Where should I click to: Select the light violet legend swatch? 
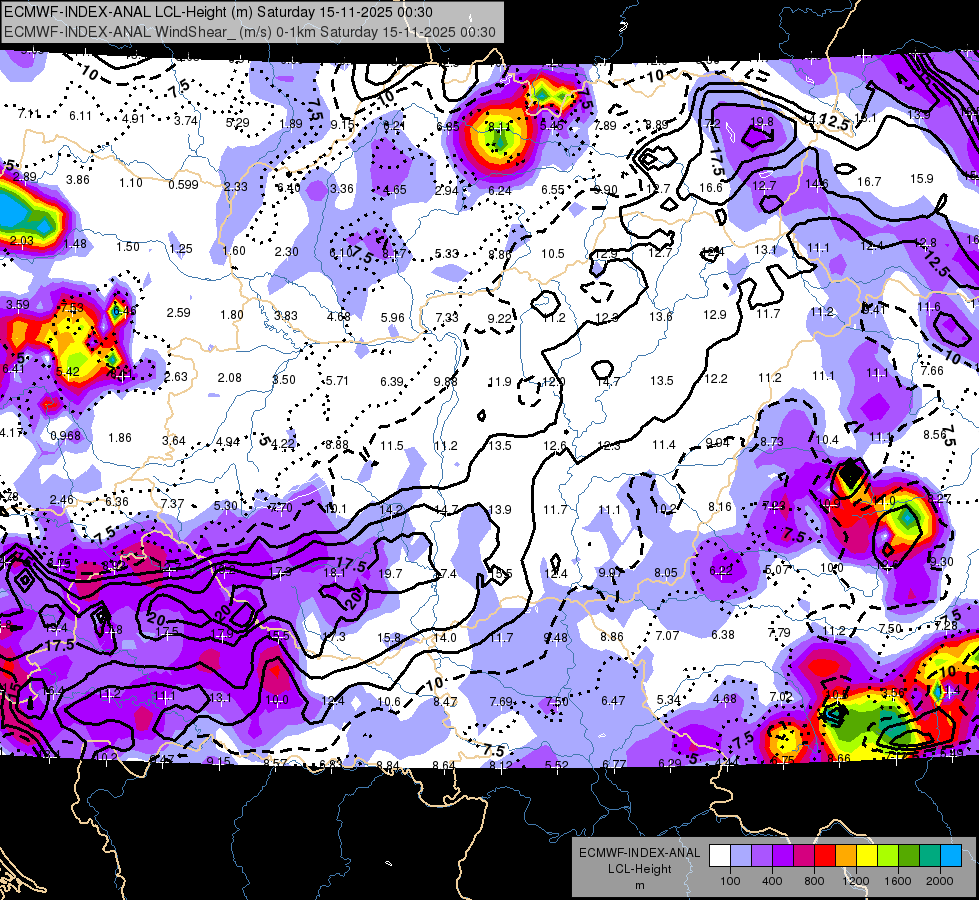click(x=762, y=856)
